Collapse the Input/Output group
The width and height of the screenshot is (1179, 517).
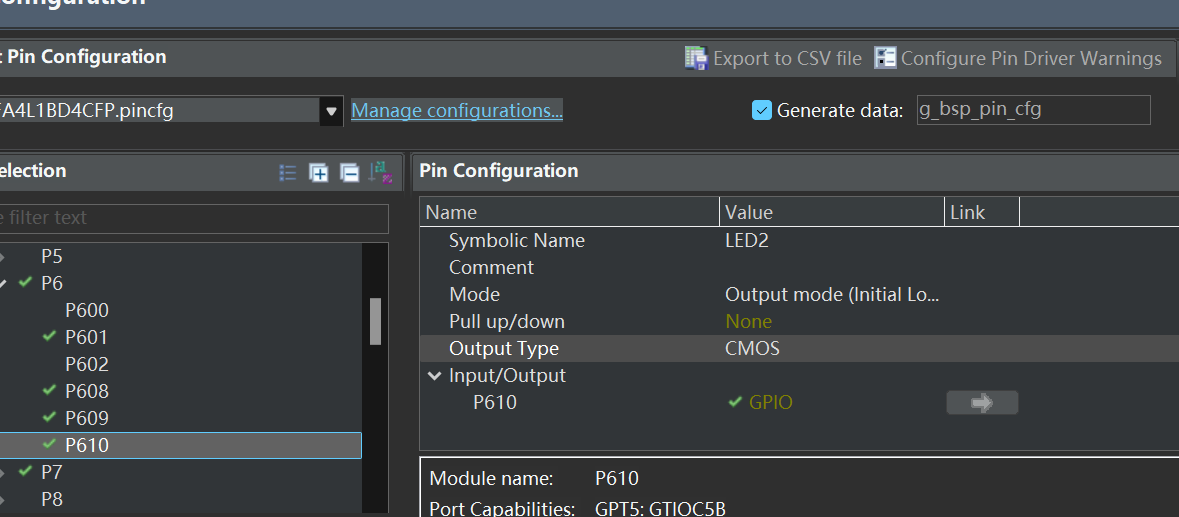pos(434,376)
